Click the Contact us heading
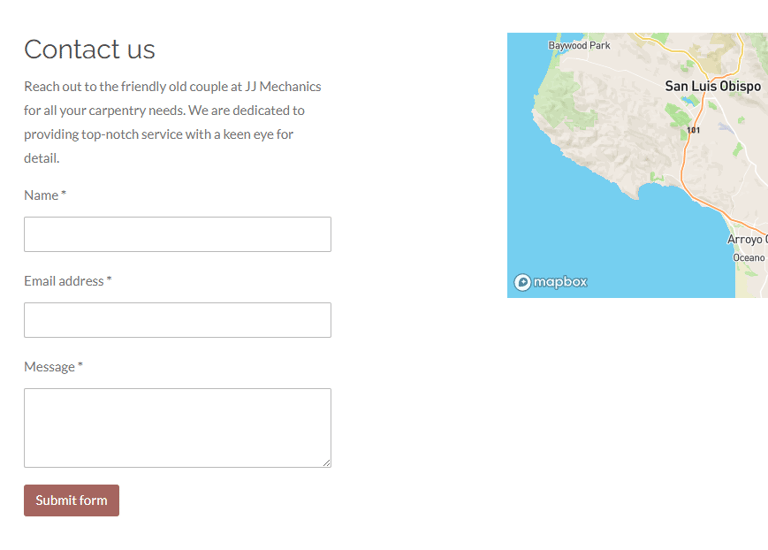The width and height of the screenshot is (768, 550). (x=90, y=49)
